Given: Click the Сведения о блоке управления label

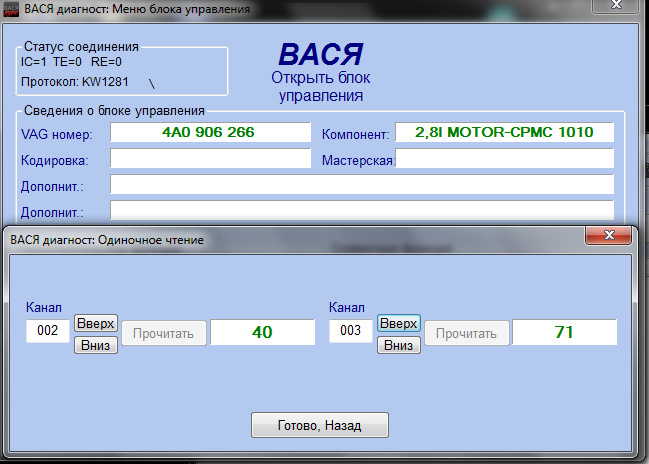Looking at the screenshot, I should tap(114, 111).
